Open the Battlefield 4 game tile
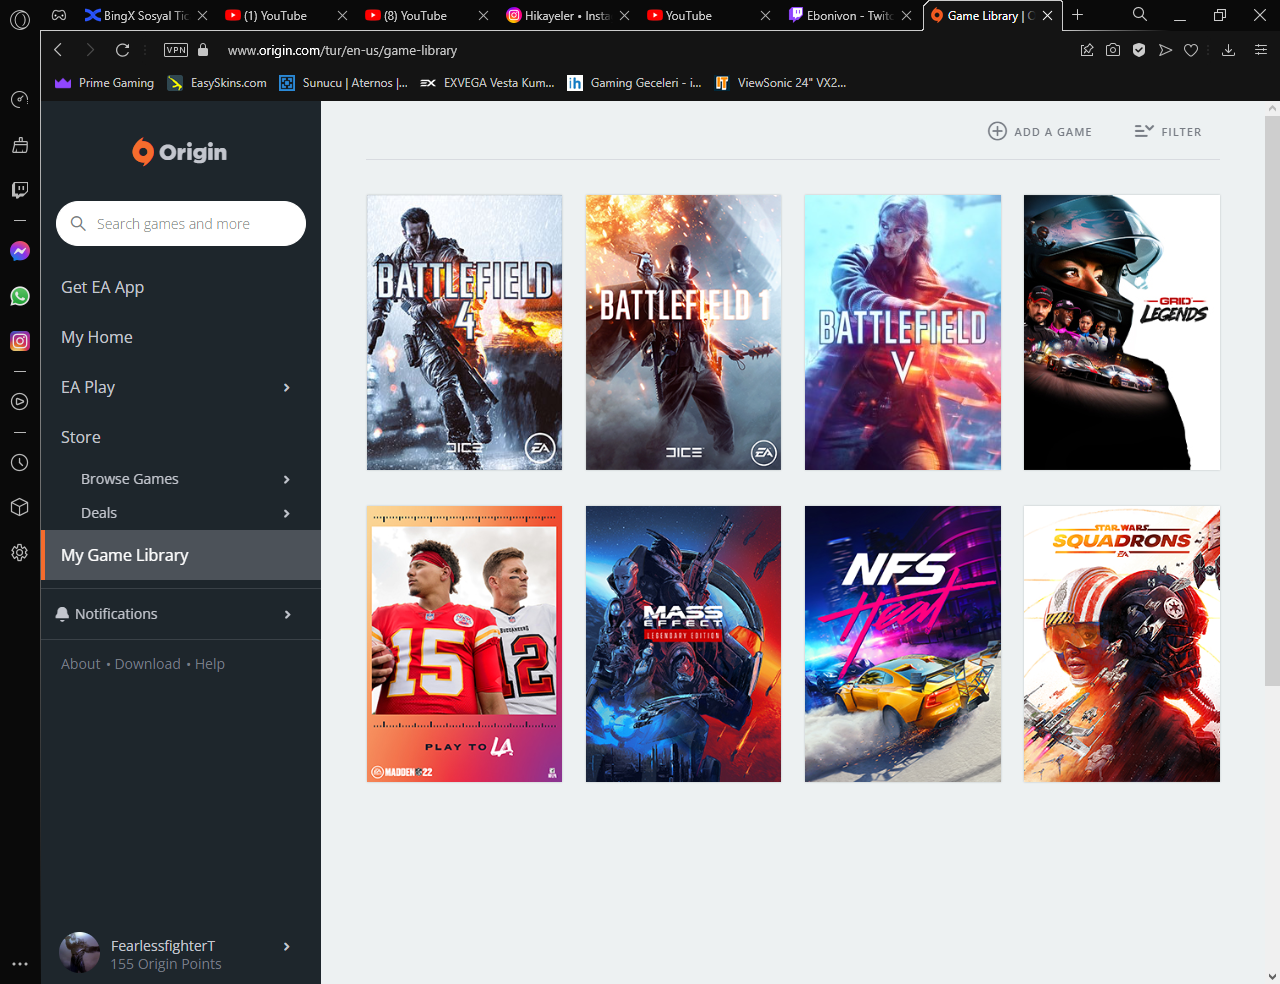Screen dimensions: 1280x984 [464, 332]
